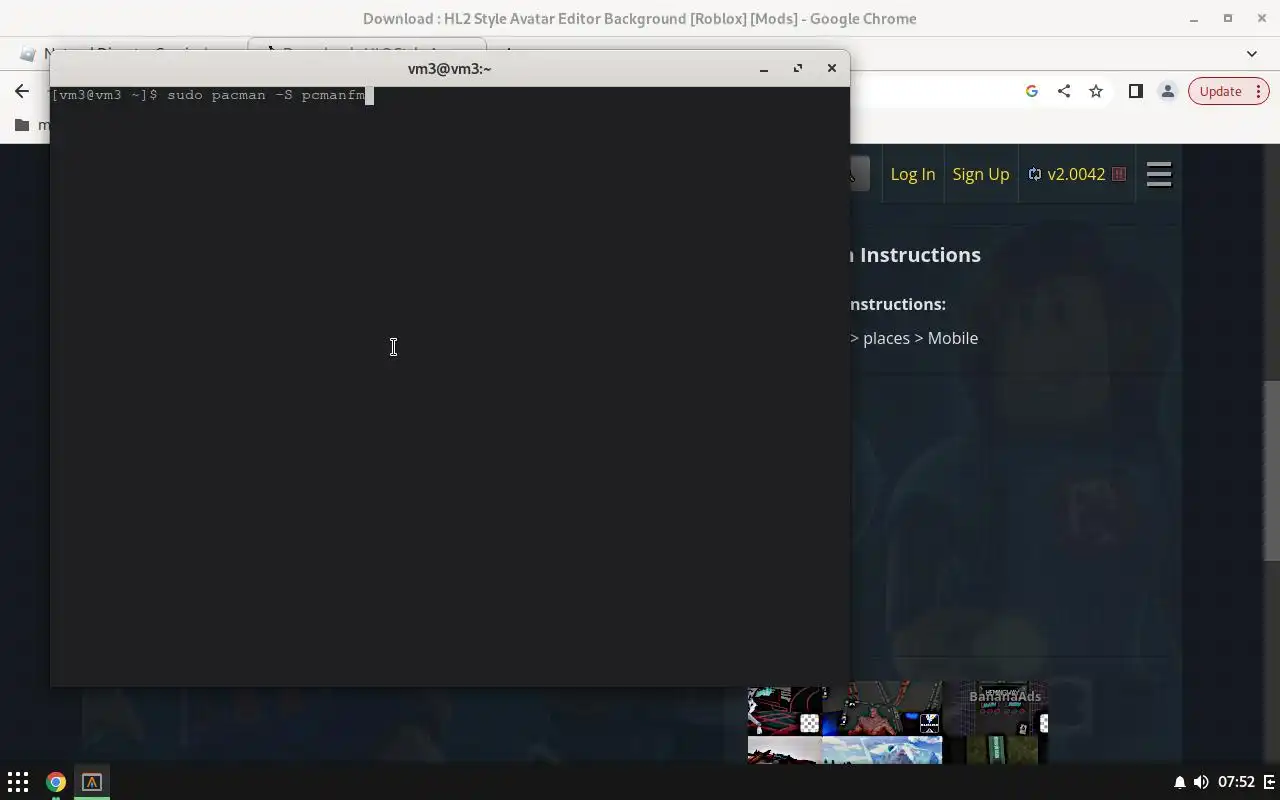The width and height of the screenshot is (1280, 800).
Task: Click the terminal icon in the taskbar
Action: pos(92,782)
